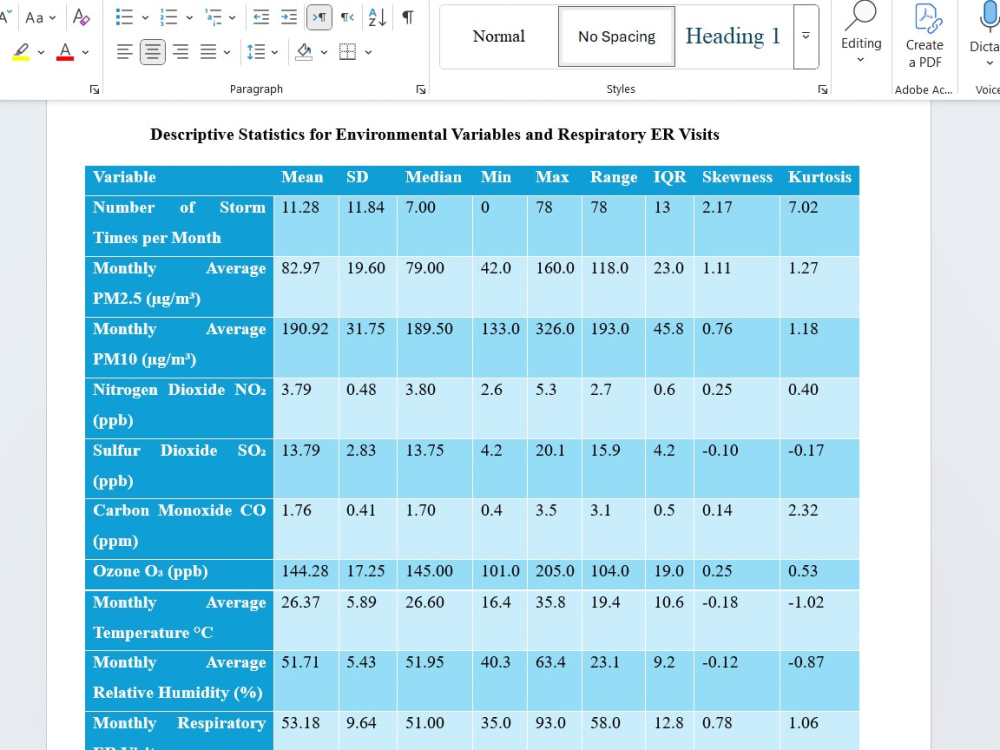Click the Median column header
Screen dimensions: 1000x750
433,177
